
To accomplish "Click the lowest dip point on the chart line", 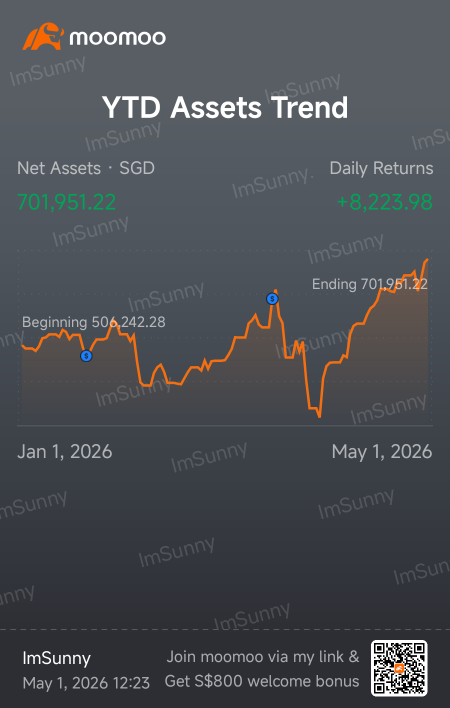I will click(x=320, y=417).
